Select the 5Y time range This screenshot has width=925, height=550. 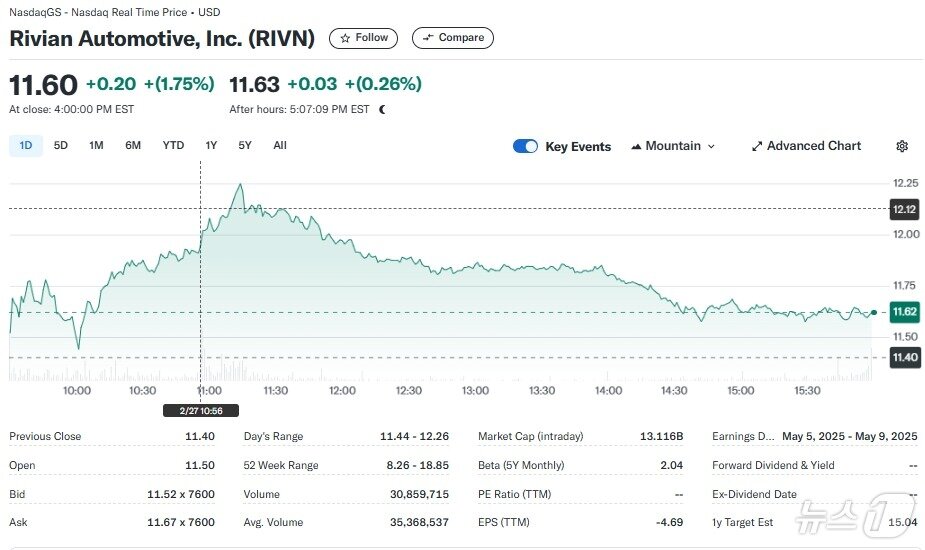coord(245,145)
